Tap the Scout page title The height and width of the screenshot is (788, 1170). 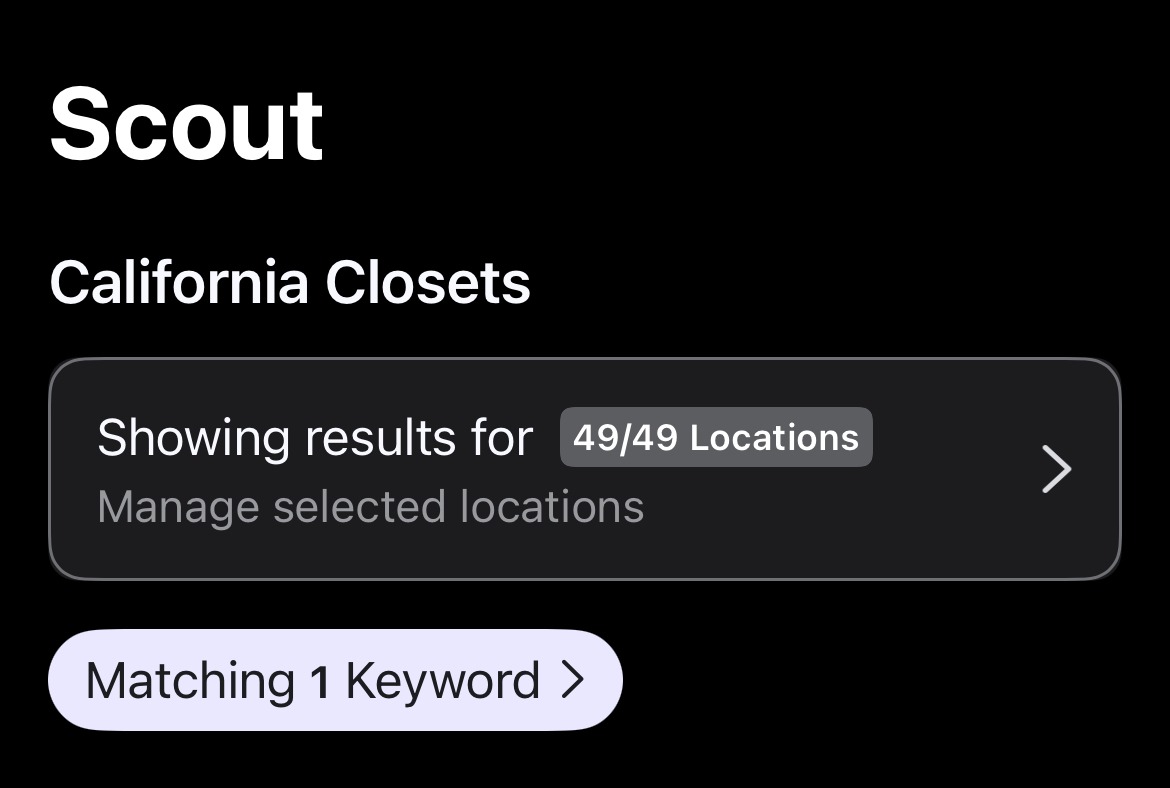tap(186, 125)
